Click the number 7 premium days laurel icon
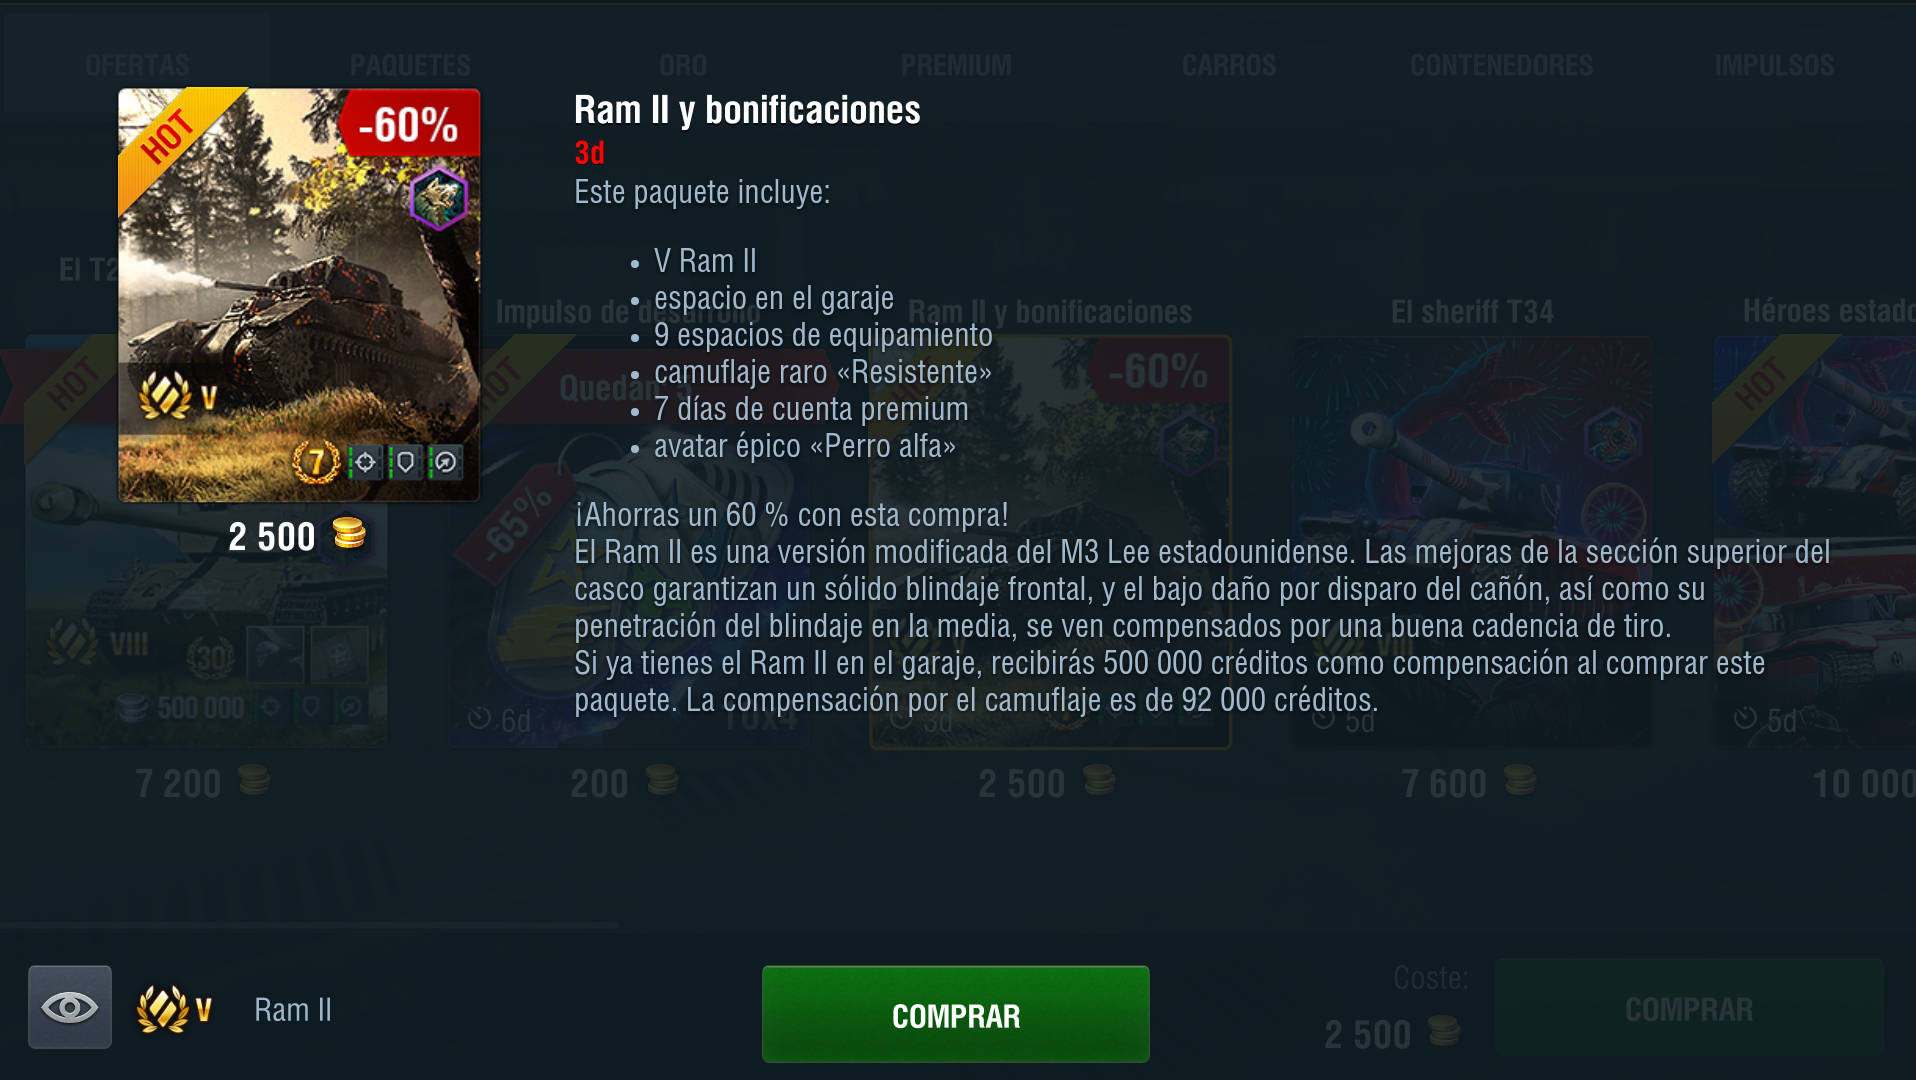The width and height of the screenshot is (1916, 1080). (316, 462)
